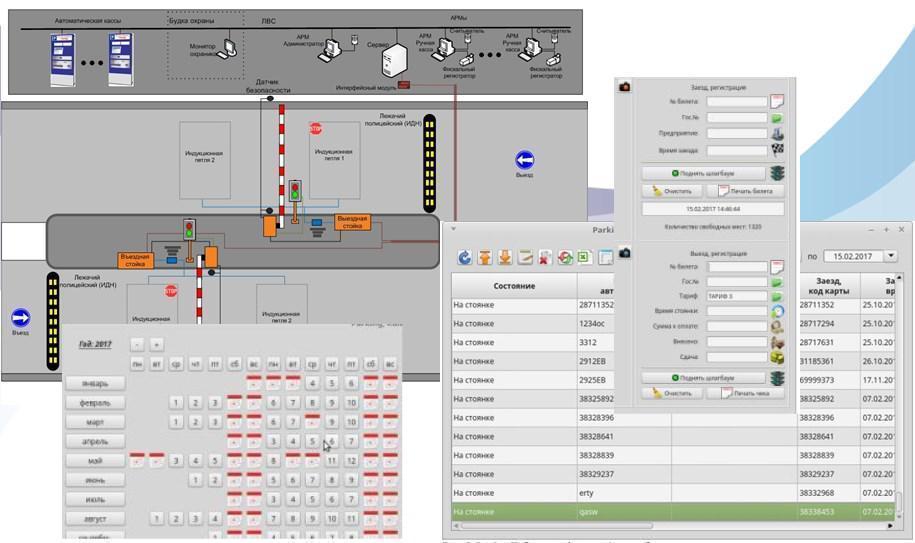
Task: Open the Тариф combo box in exit panel
Action: click(x=738, y=297)
